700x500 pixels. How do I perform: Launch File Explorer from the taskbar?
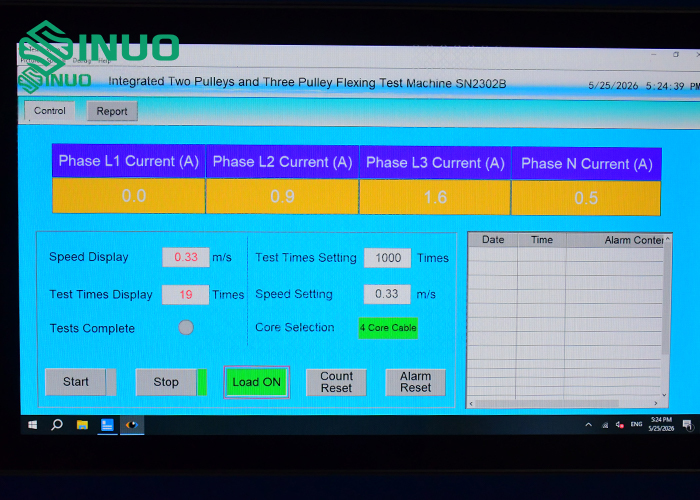[x=82, y=425]
